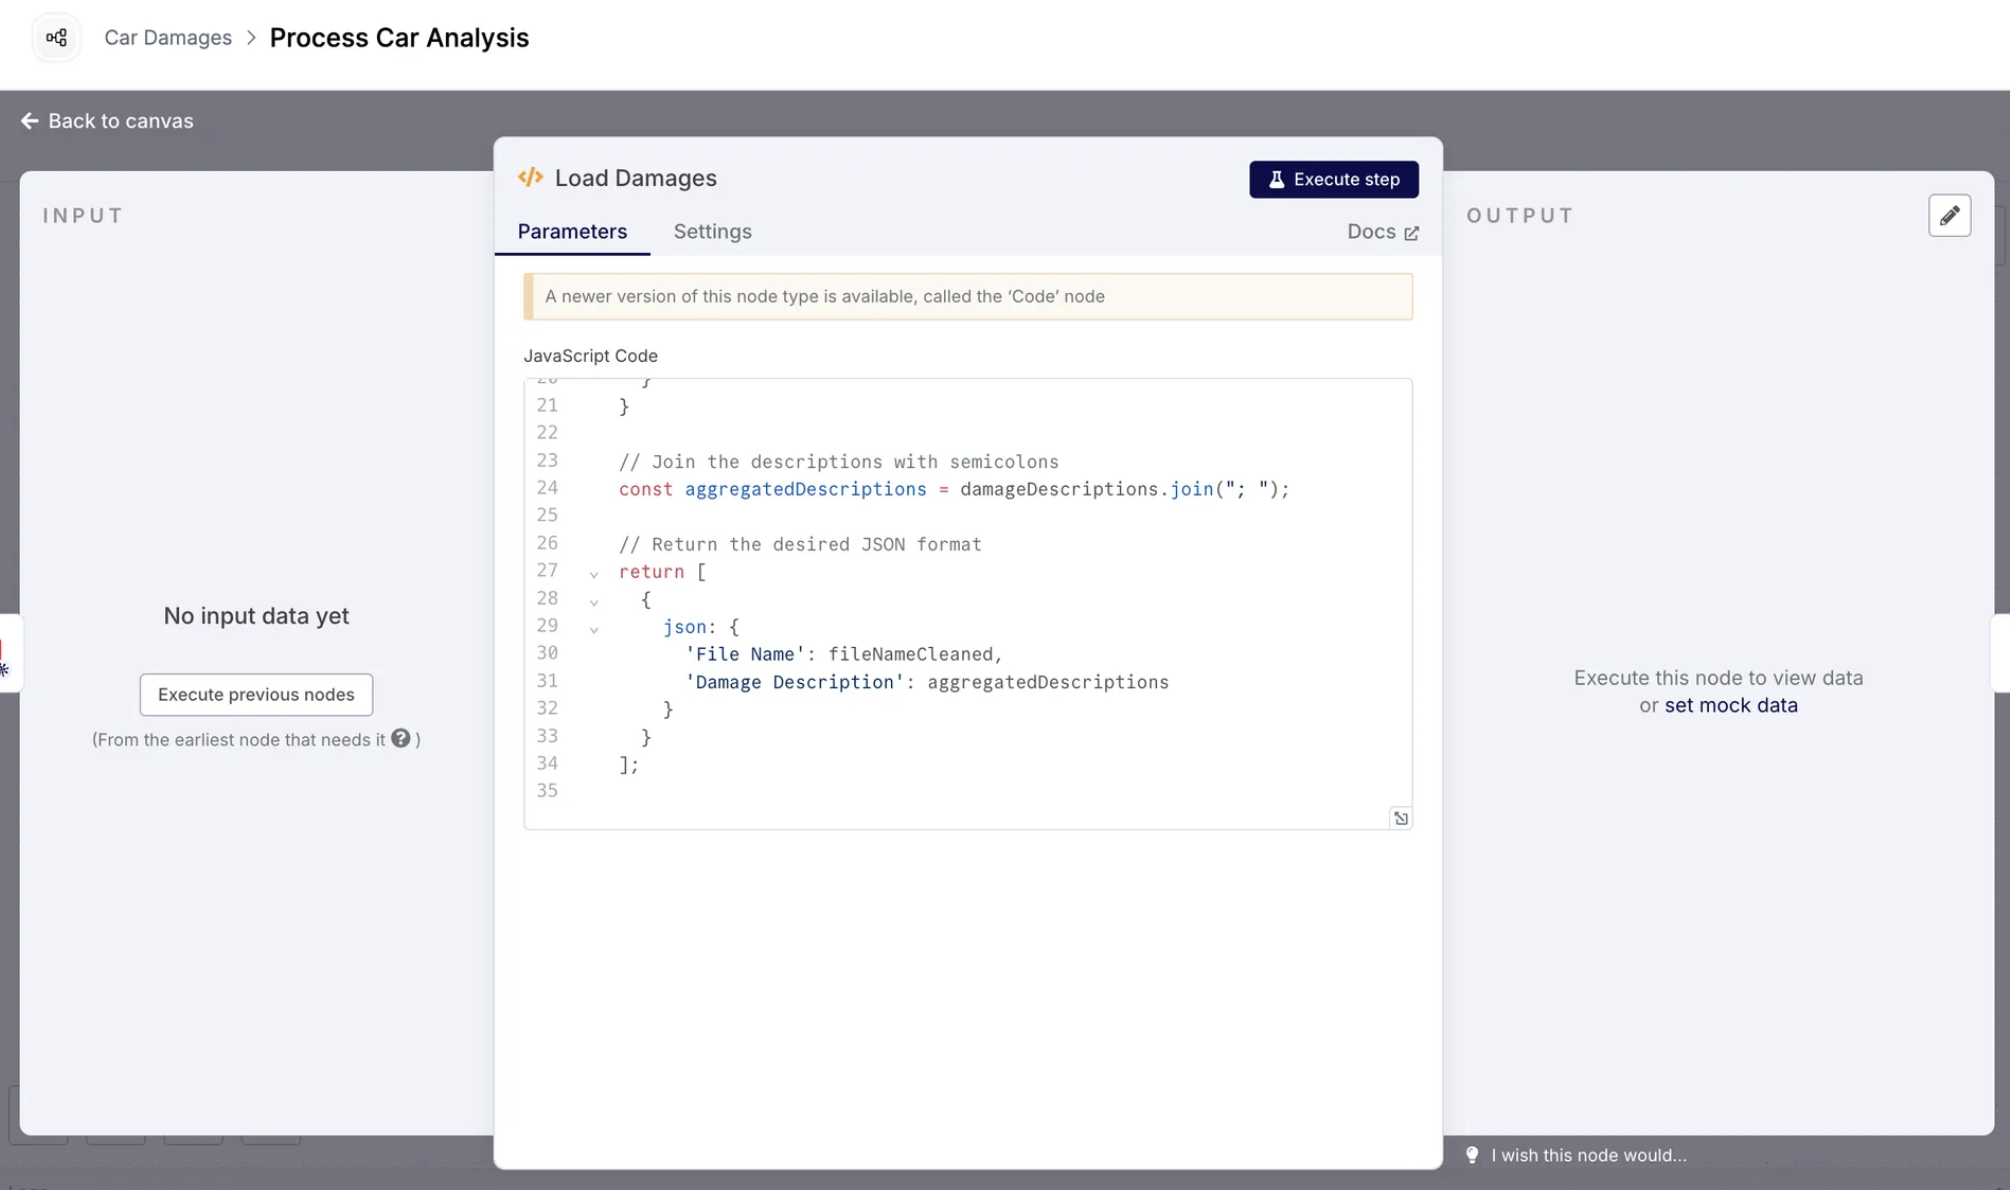This screenshot has width=2010, height=1190.
Task: Click Execute previous nodes
Action: click(256, 694)
